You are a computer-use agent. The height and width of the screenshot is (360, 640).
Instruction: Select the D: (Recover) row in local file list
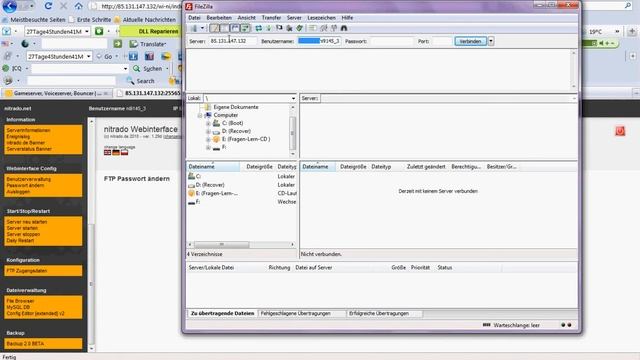242,185
